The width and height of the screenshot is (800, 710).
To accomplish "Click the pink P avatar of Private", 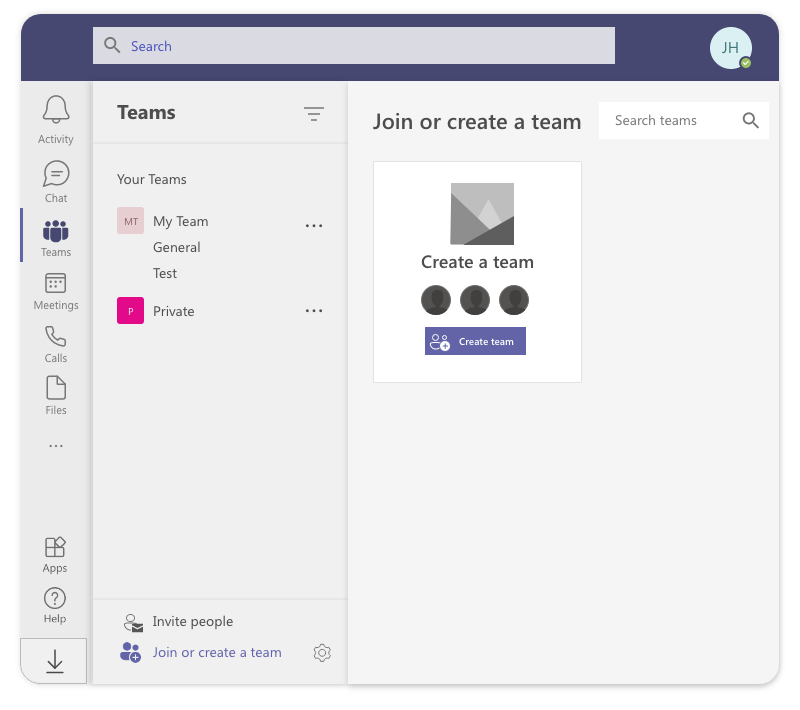I will pos(131,311).
